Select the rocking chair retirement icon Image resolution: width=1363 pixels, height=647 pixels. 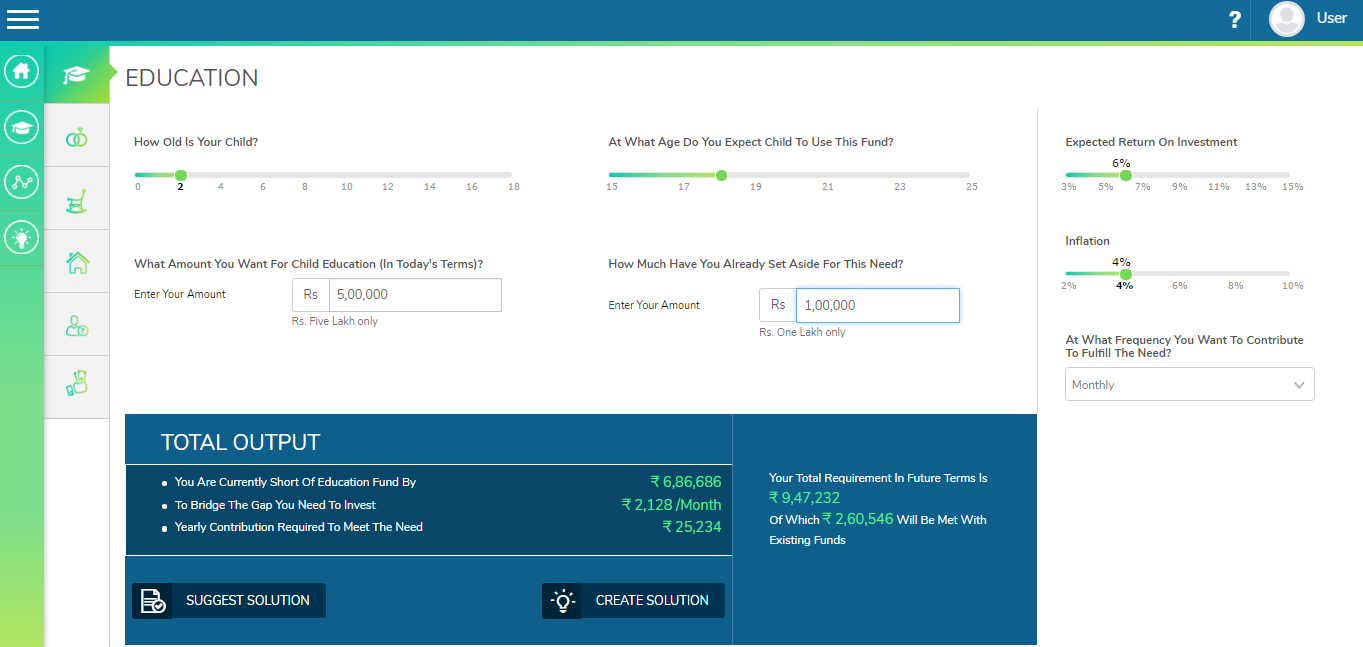[x=77, y=201]
